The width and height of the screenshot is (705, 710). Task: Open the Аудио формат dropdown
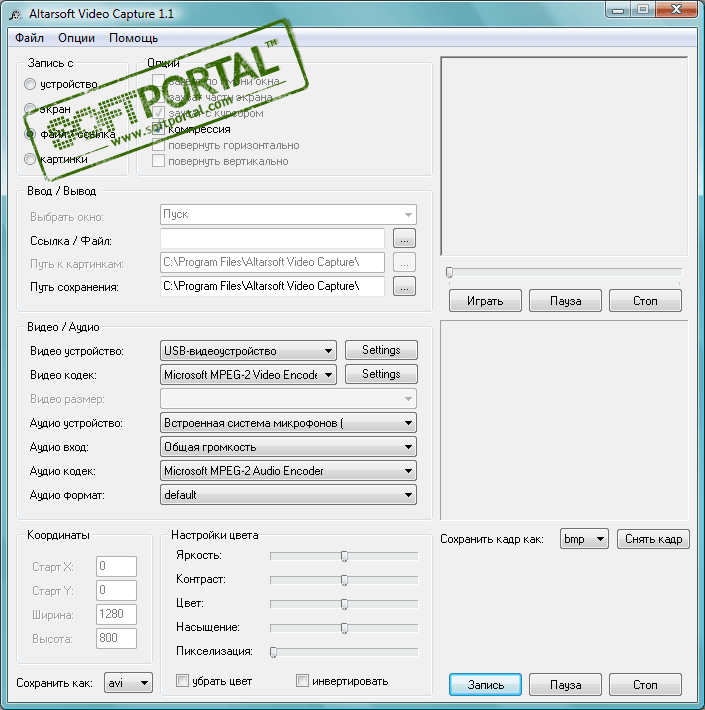coord(288,494)
